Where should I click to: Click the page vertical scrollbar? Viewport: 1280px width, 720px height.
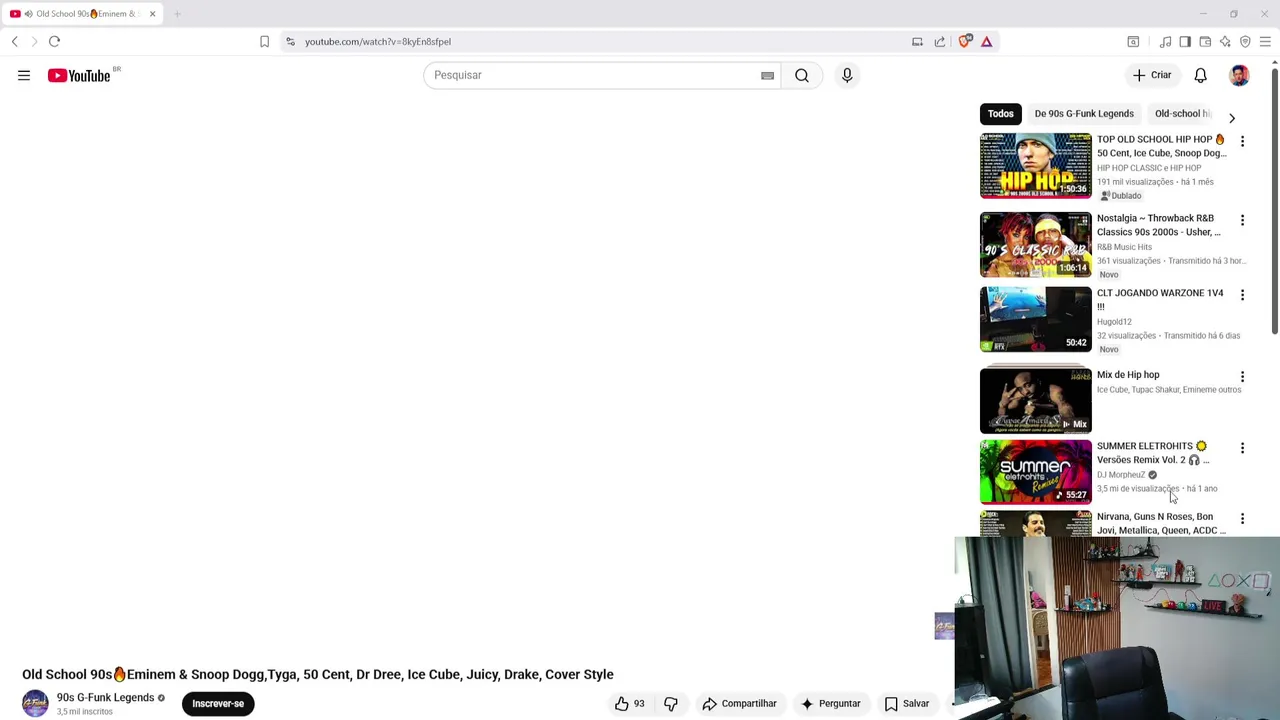tap(1275, 200)
